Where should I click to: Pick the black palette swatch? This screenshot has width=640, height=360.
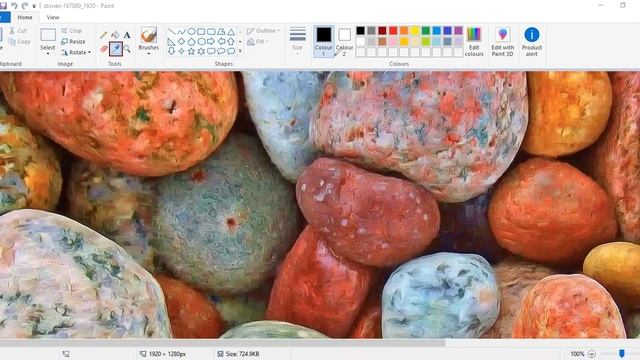360,31
